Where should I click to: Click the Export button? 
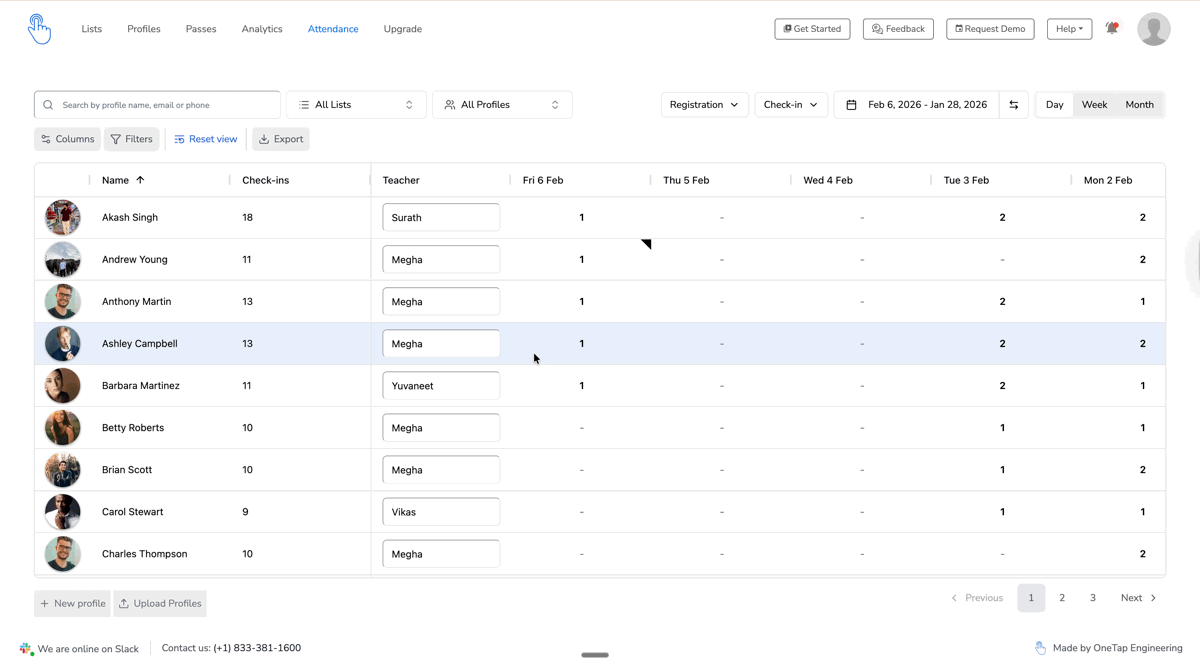pyautogui.click(x=281, y=139)
